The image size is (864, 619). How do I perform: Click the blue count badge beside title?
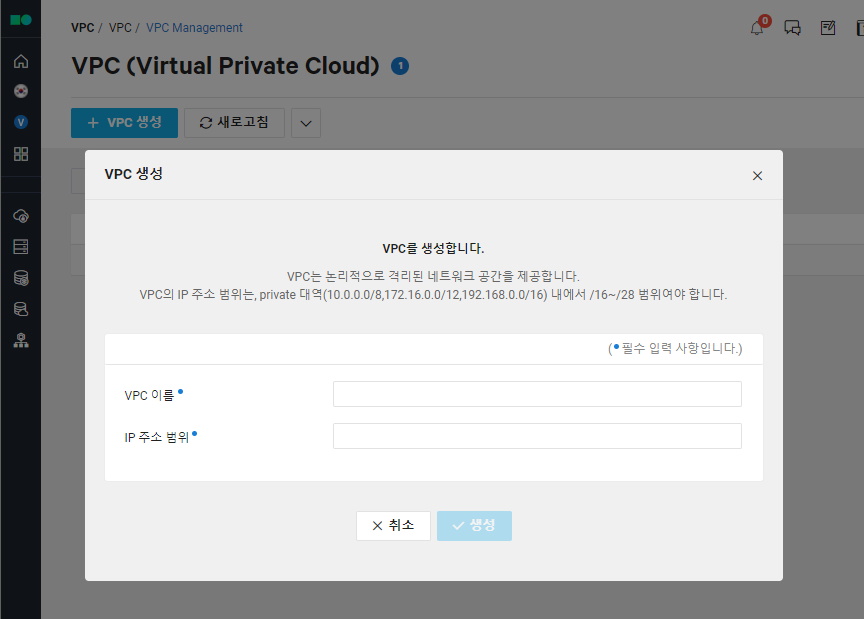(400, 66)
